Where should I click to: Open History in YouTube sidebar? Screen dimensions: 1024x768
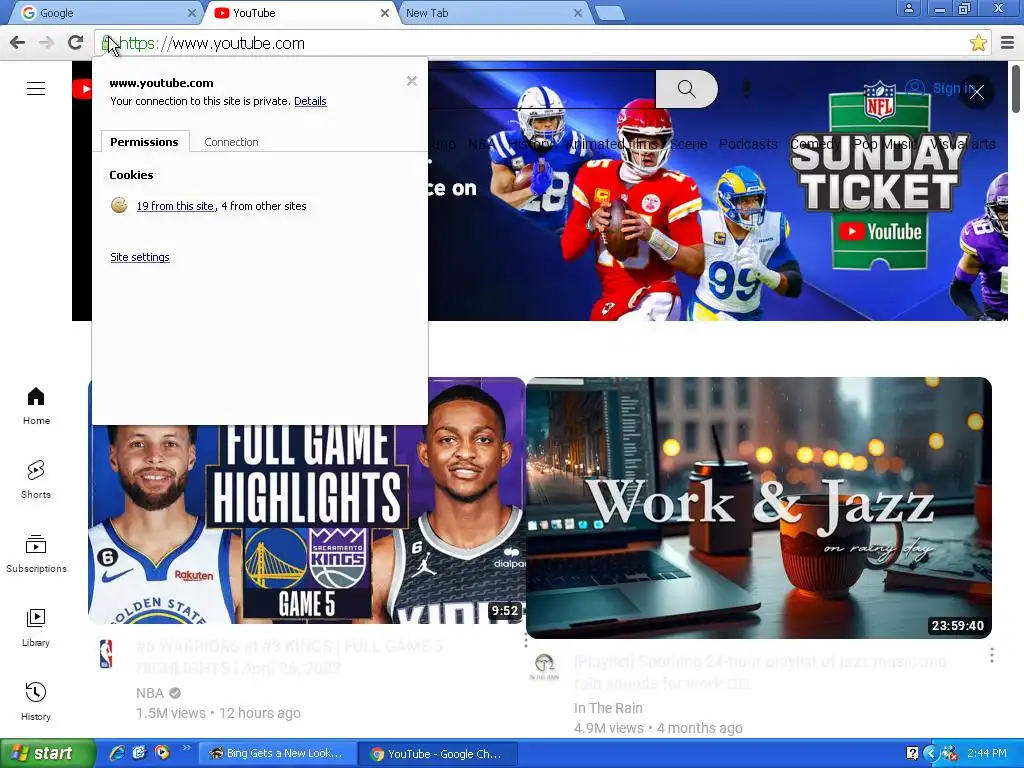point(36,701)
